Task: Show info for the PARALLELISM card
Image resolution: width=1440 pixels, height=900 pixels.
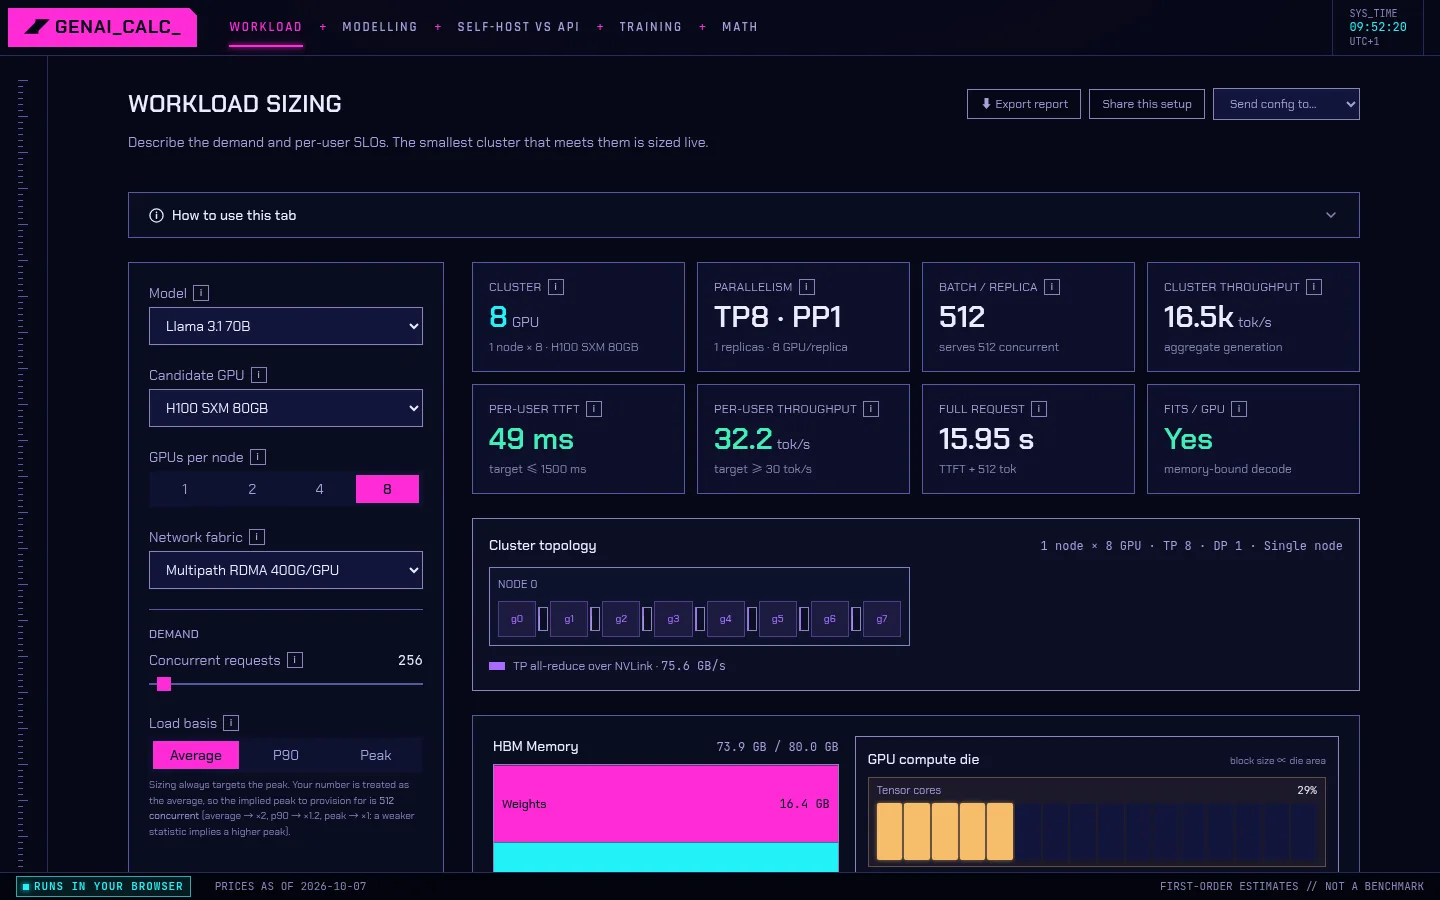Action: pos(807,287)
